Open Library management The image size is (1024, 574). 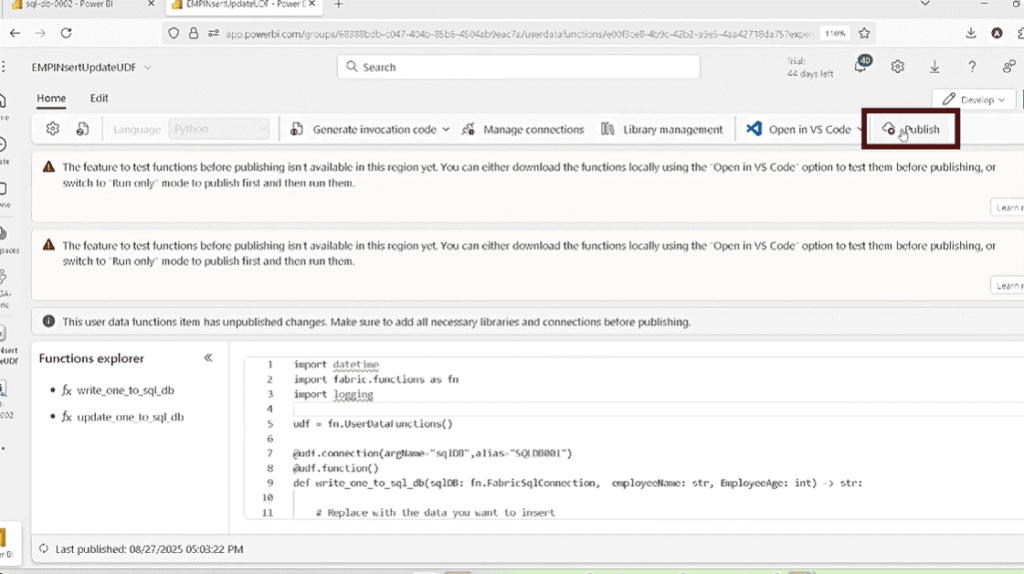(662, 129)
